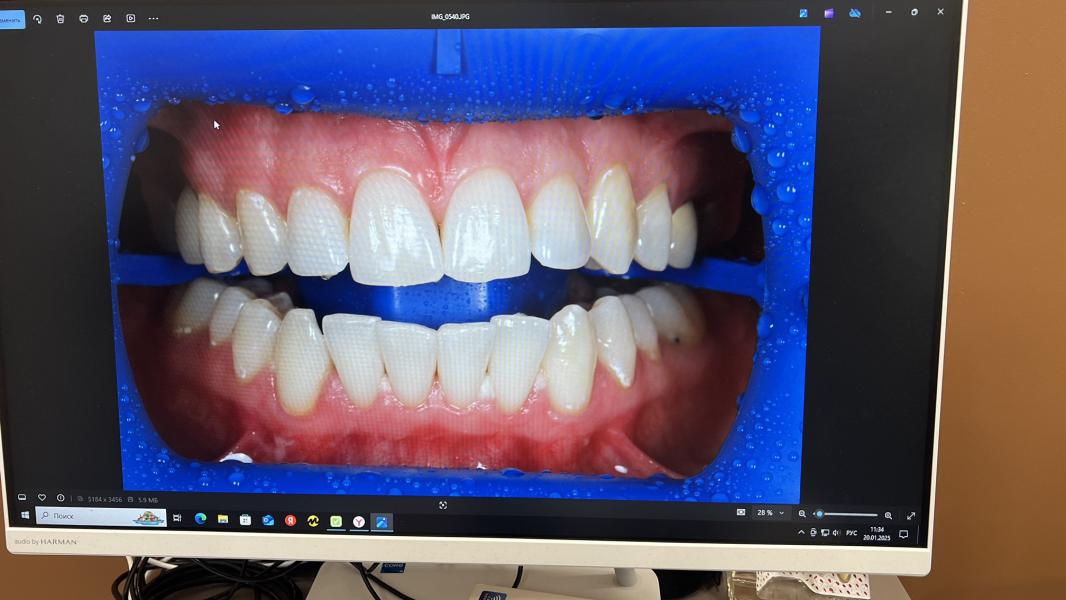The width and height of the screenshot is (1066, 600).
Task: Click the taskbar Search box
Action: coord(101,516)
